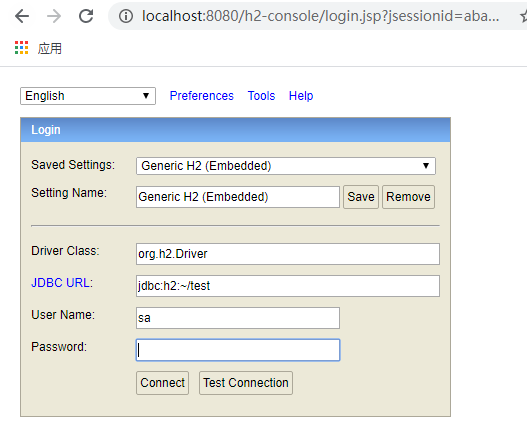Focus the Driver Class input field
This screenshot has height=443, width=527.
(288, 254)
